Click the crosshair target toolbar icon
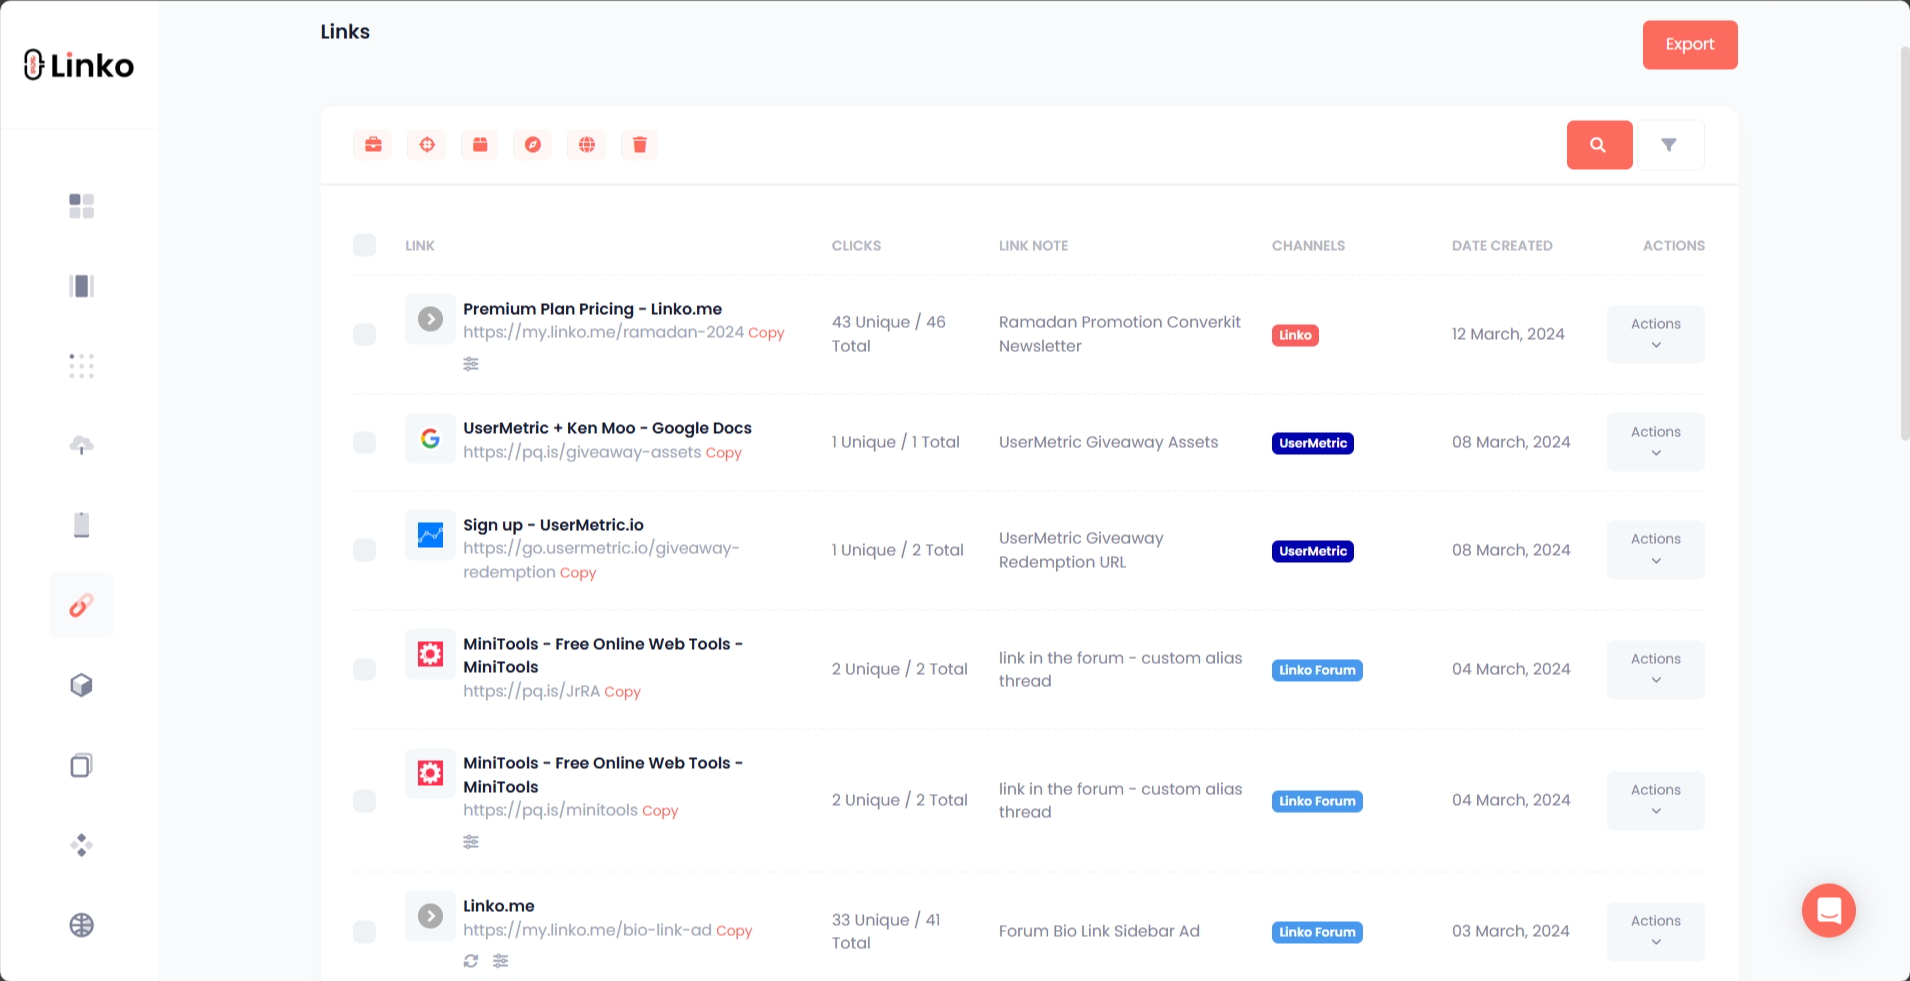 click(427, 145)
